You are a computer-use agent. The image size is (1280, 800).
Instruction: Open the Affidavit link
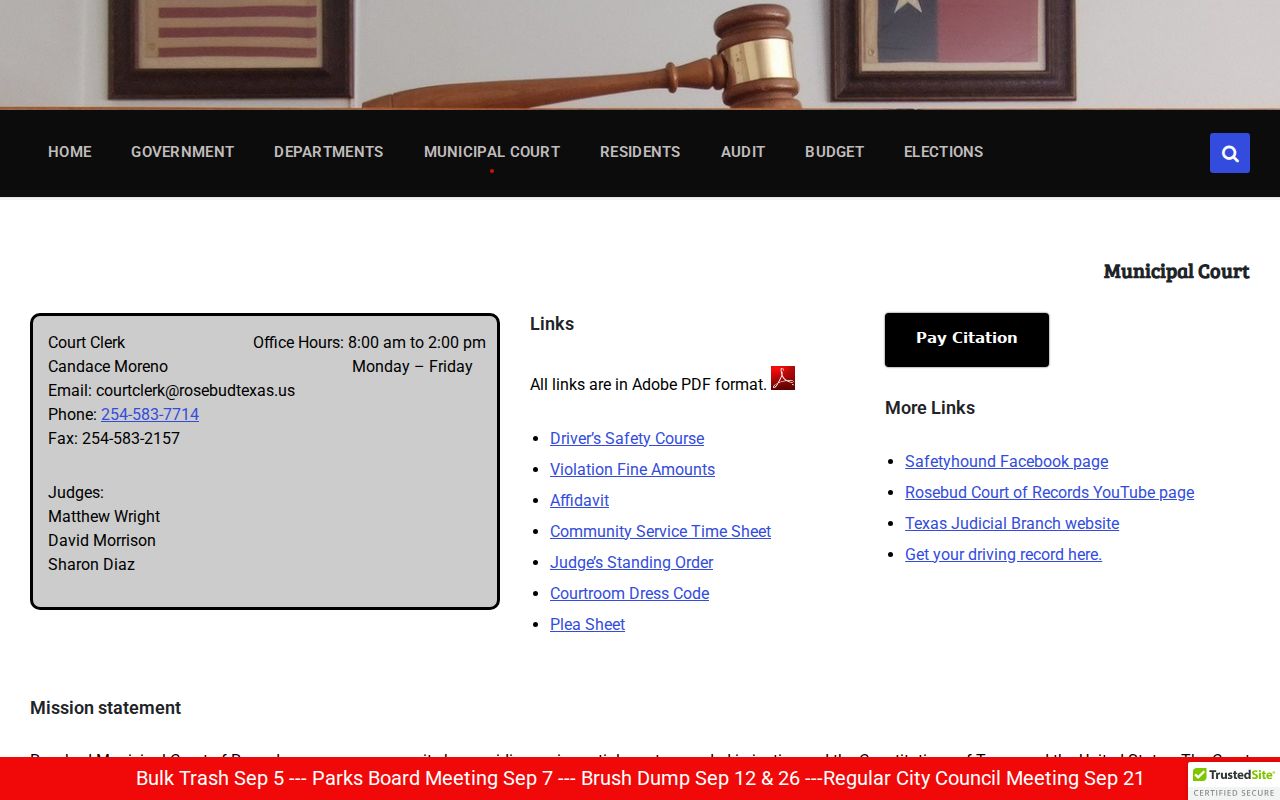pos(579,500)
